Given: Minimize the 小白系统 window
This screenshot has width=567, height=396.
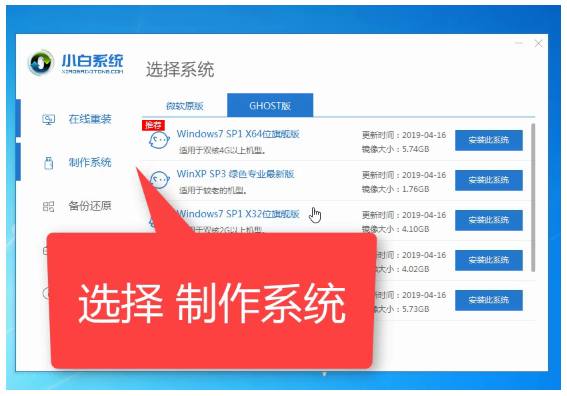Looking at the screenshot, I should point(519,43).
